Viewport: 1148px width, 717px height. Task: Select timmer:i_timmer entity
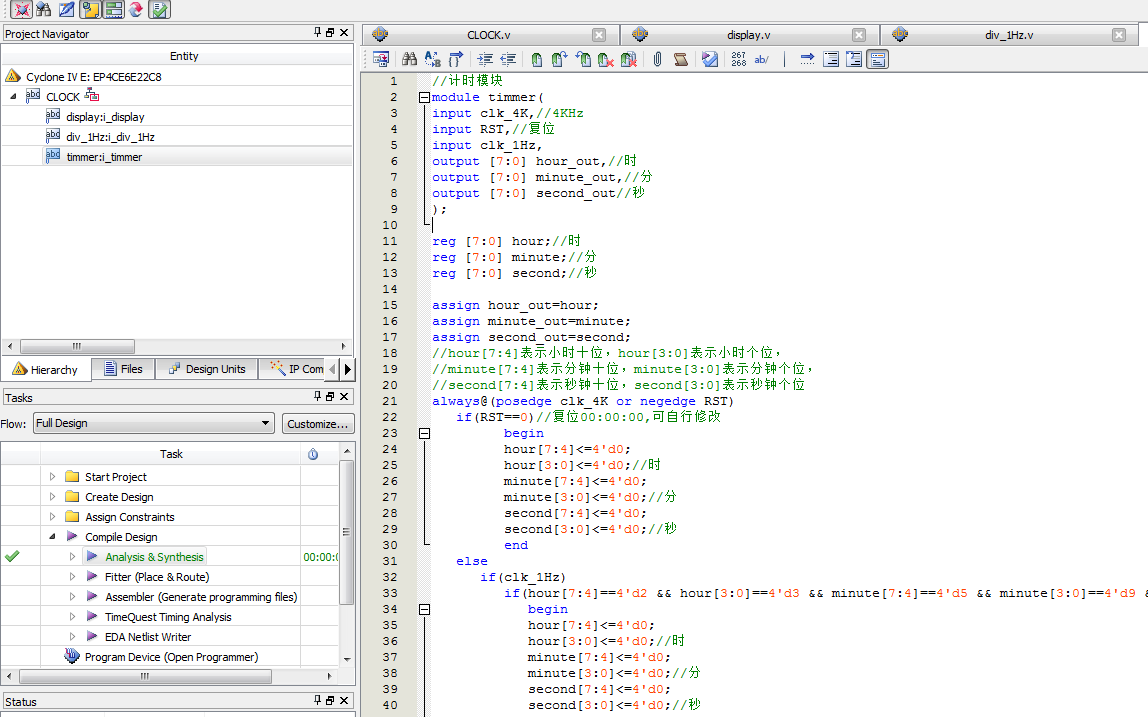coord(104,157)
